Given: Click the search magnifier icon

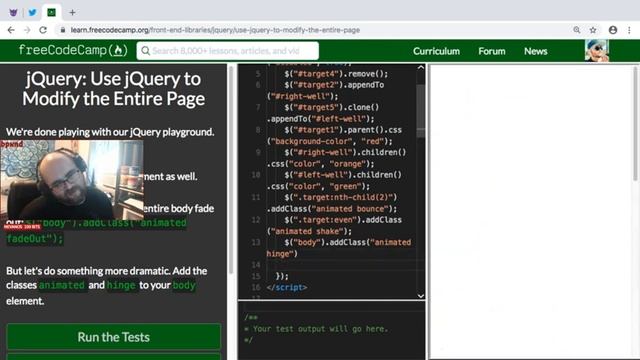Looking at the screenshot, I should pyautogui.click(x=145, y=51).
